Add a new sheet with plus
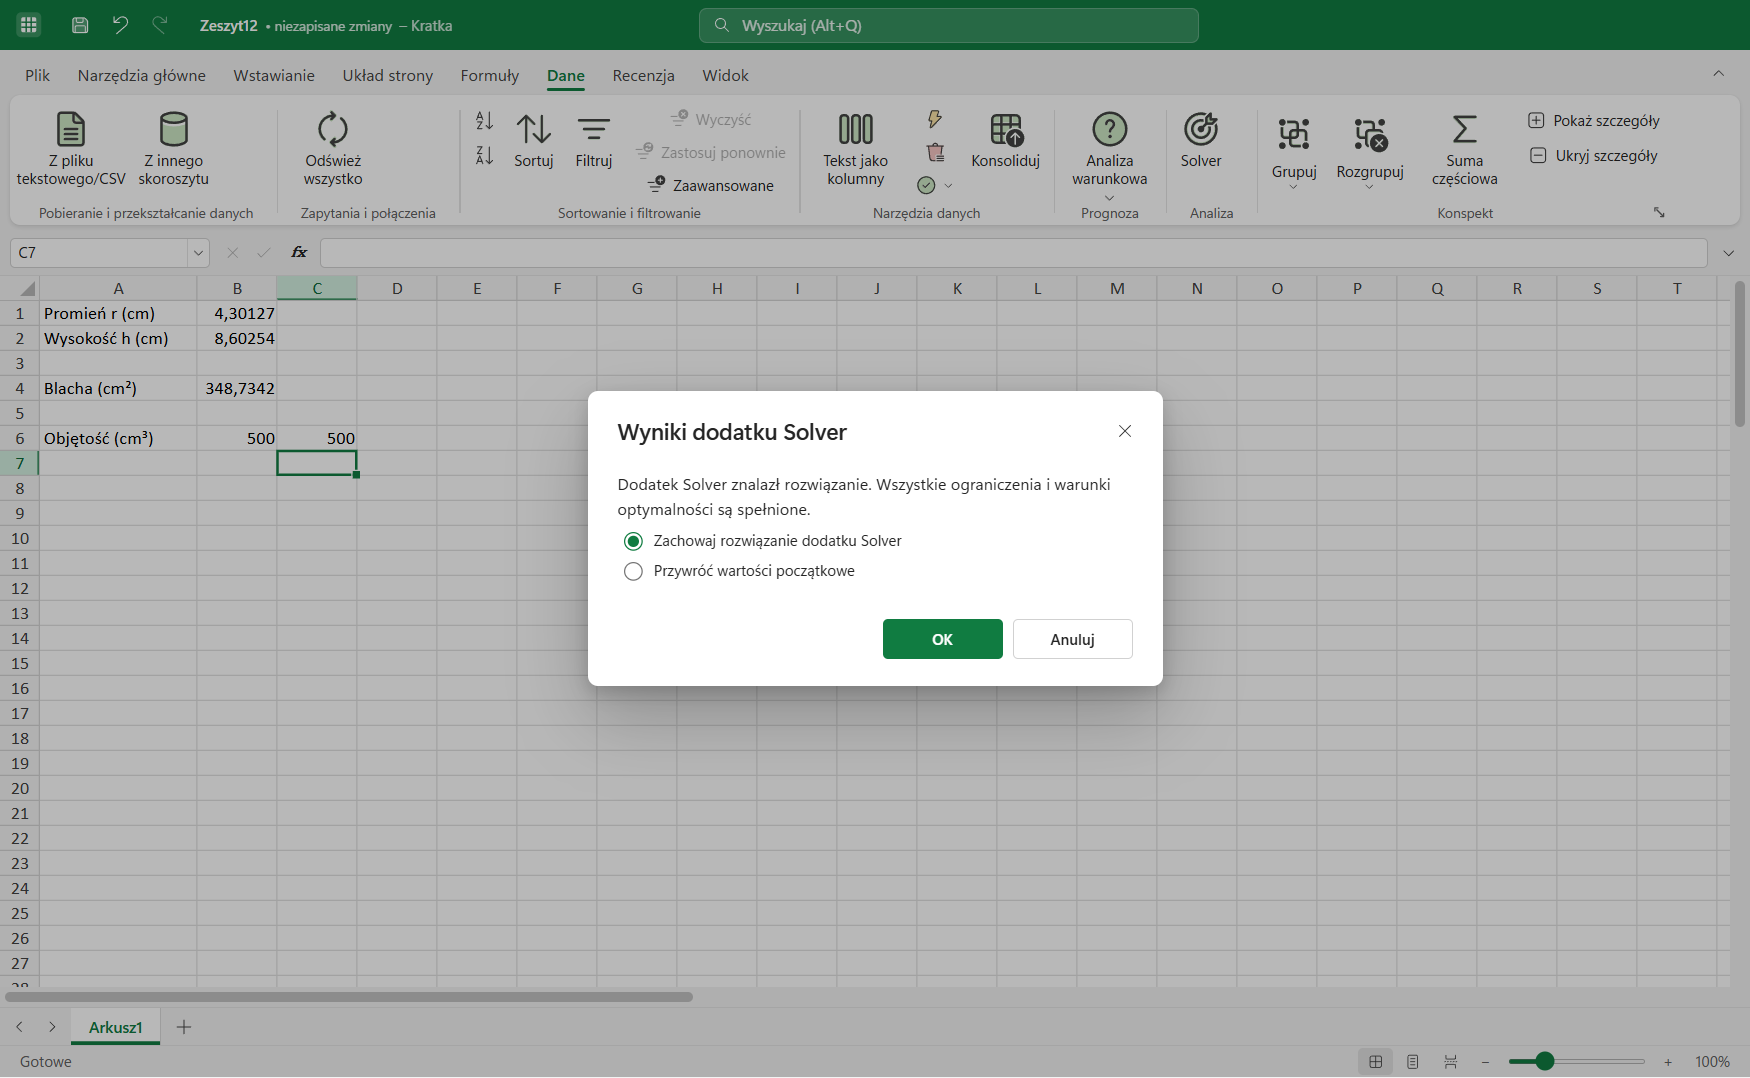Screen dimensions: 1750x1078 tap(184, 1027)
